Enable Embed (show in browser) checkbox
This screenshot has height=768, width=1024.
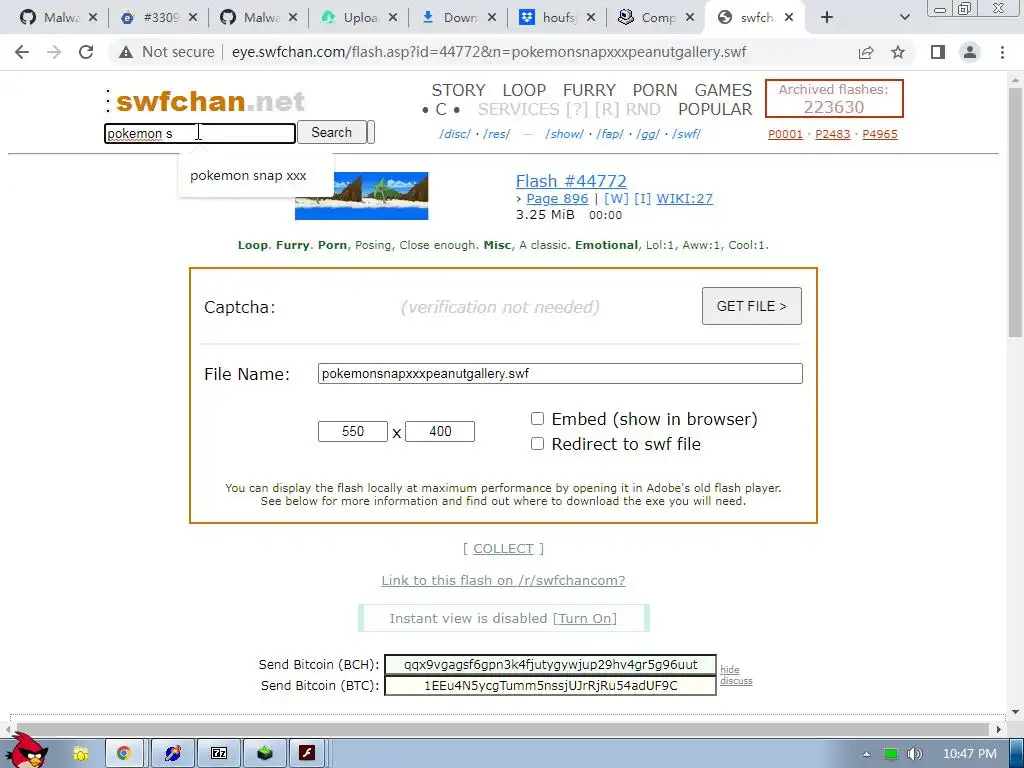point(537,419)
